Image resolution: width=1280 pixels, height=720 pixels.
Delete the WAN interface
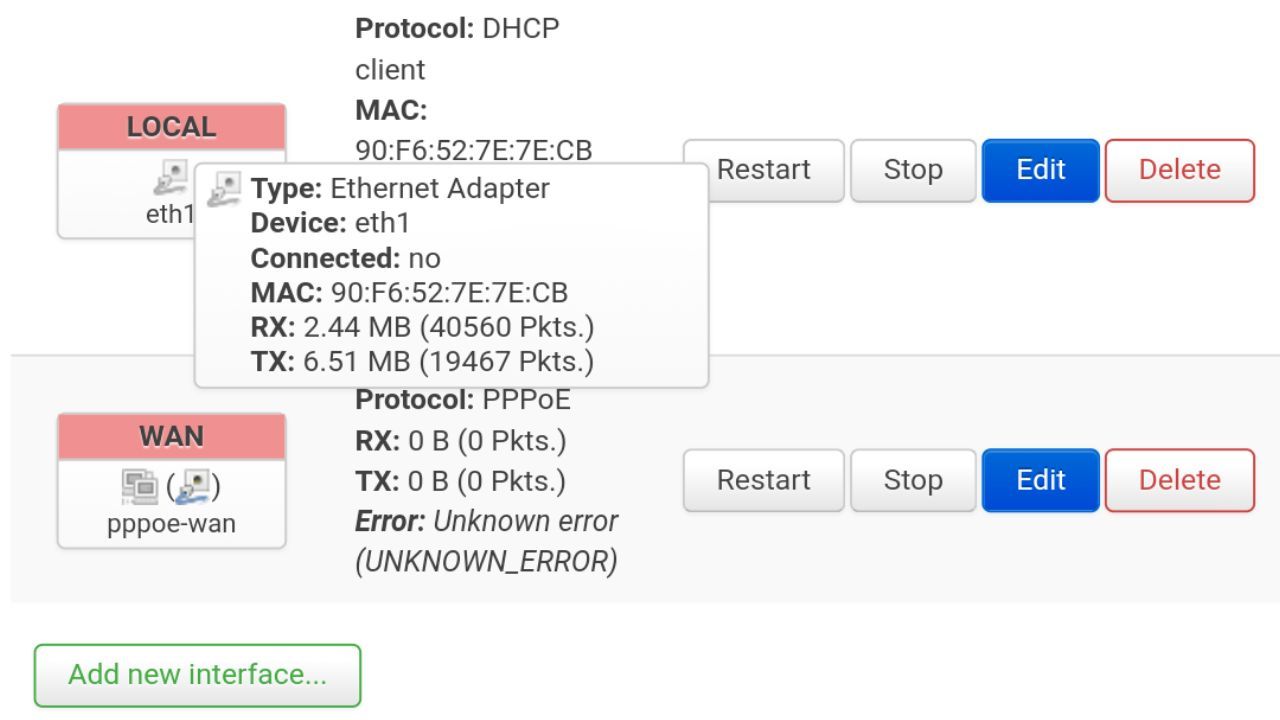1179,480
